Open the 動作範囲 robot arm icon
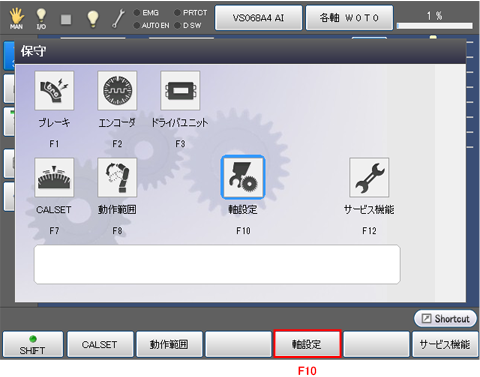Image resolution: width=480 pixels, height=377 pixels. pos(117,178)
